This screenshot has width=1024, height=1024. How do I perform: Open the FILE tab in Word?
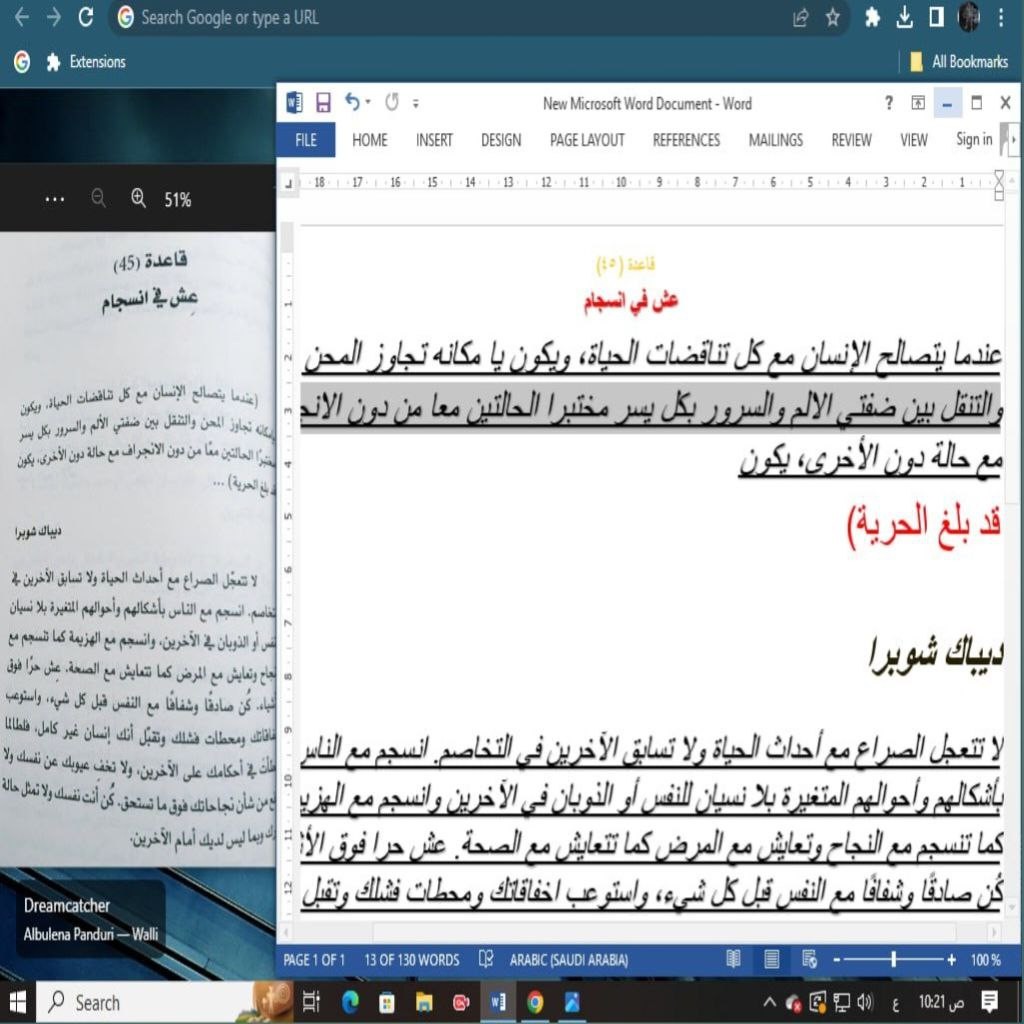[306, 140]
